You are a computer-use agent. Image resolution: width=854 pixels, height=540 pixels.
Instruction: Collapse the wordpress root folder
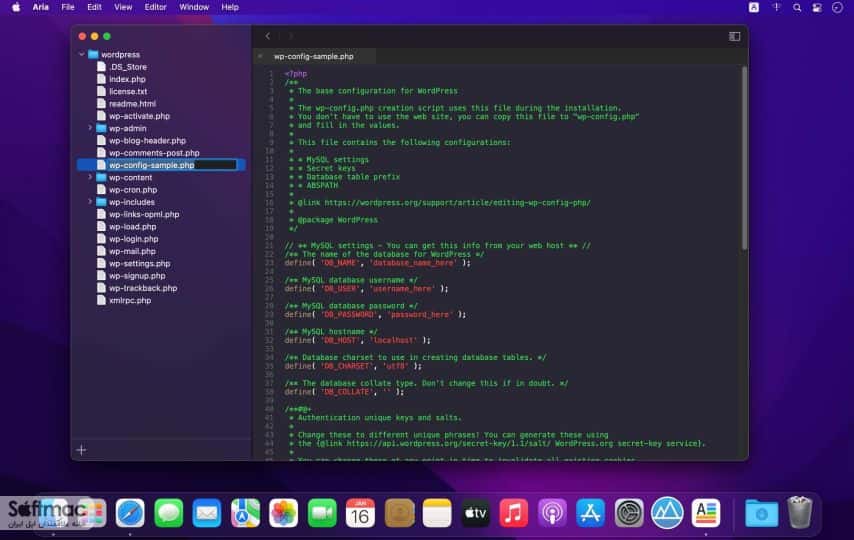pos(82,54)
